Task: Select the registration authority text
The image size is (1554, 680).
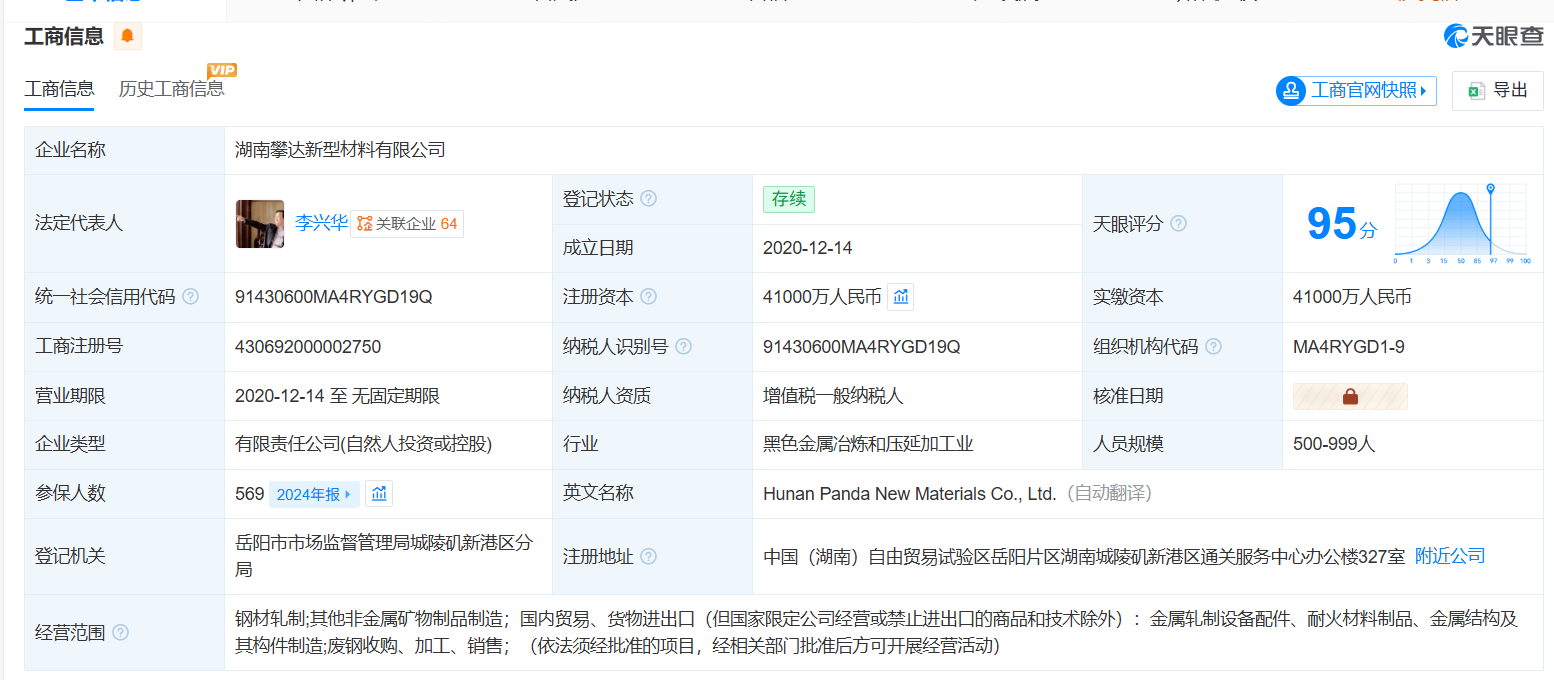Action: click(x=384, y=556)
